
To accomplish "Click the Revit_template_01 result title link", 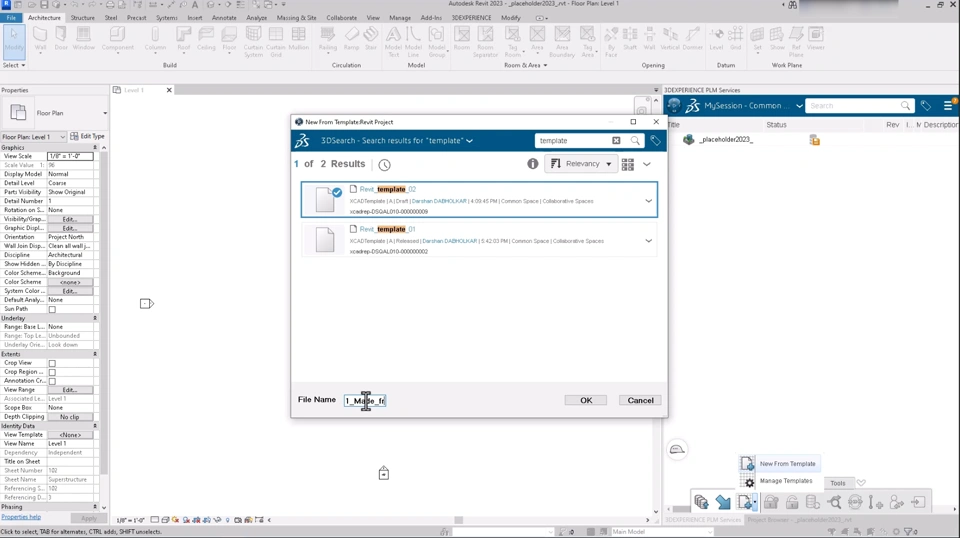I will tap(387, 229).
